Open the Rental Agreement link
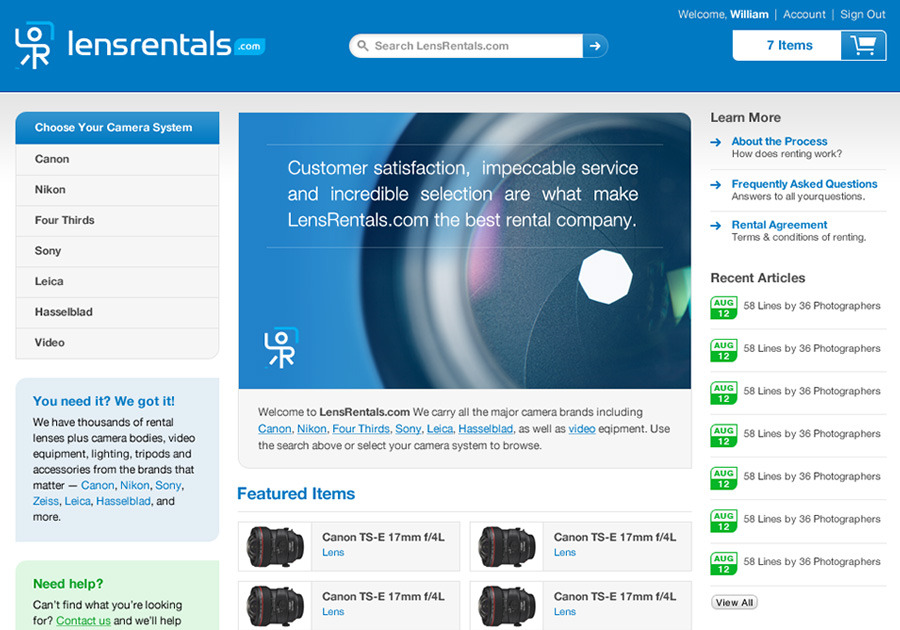This screenshot has height=630, width=900. 779,225
